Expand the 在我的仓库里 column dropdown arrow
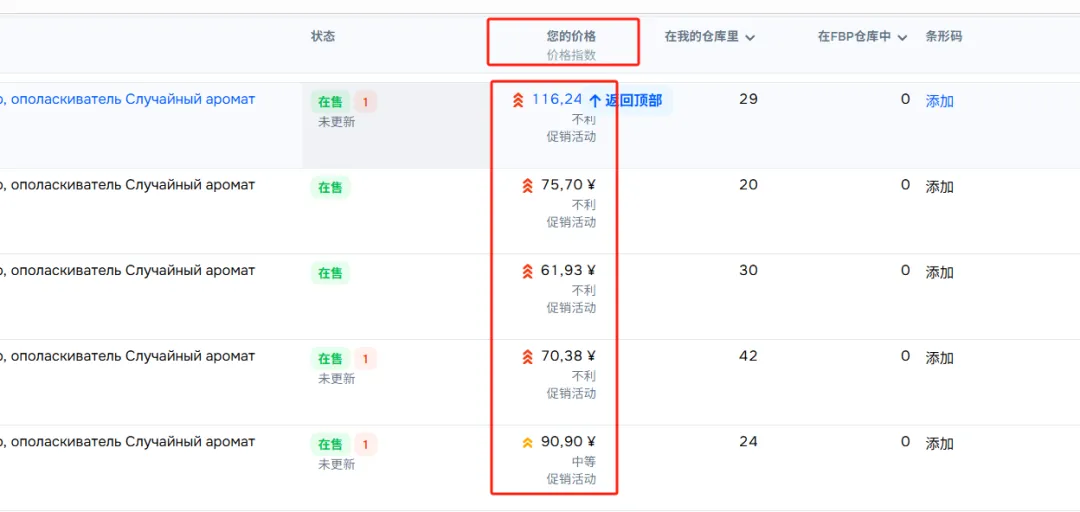The height and width of the screenshot is (512, 1080). point(750,38)
